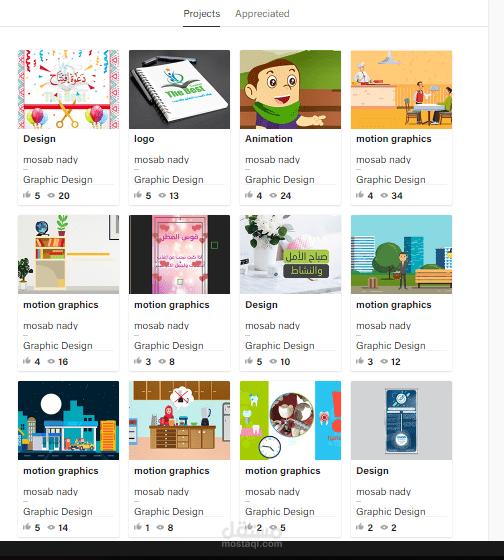Click the eye icon next to 34 views
Image resolution: width=504 pixels, height=560 pixels.
(384, 195)
